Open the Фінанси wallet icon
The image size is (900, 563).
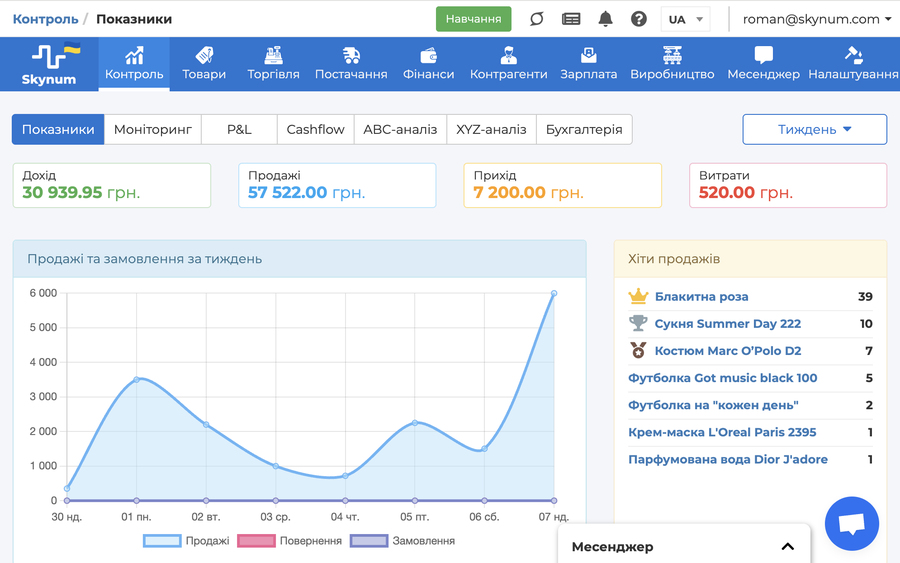click(x=428, y=55)
